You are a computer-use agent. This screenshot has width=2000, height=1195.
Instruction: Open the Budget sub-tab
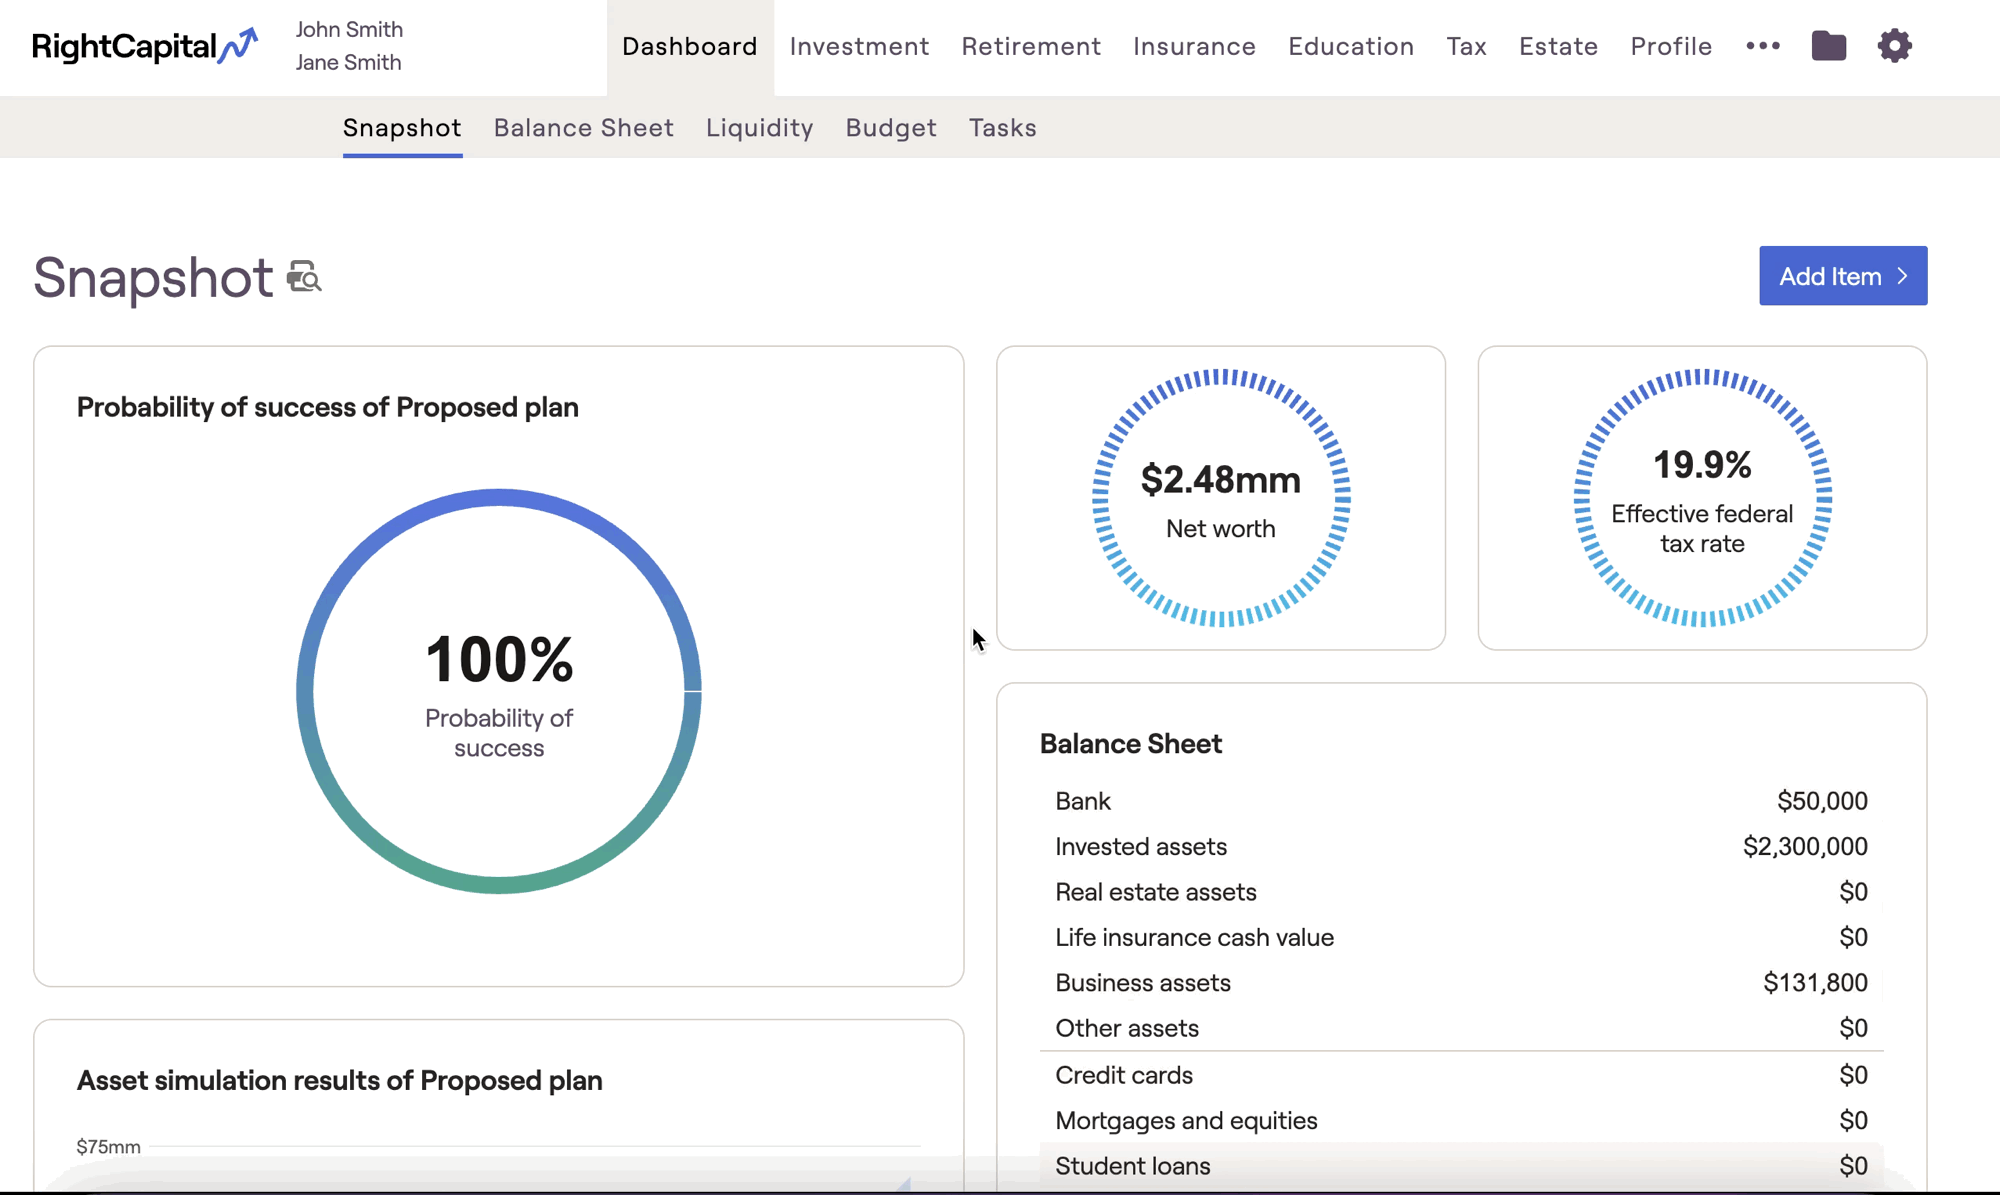click(x=890, y=128)
